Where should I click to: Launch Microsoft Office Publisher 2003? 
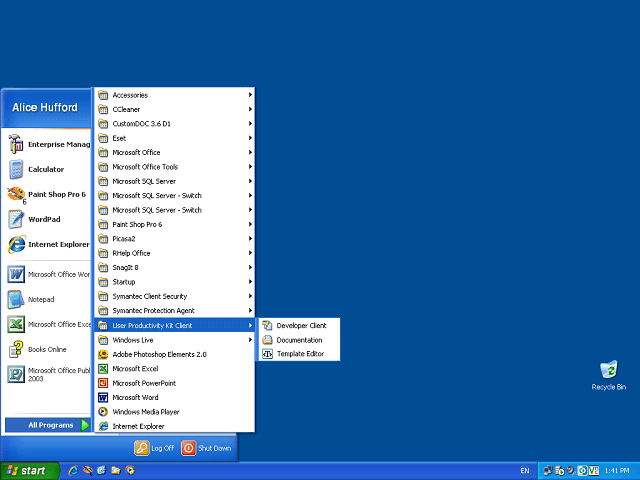point(48,374)
